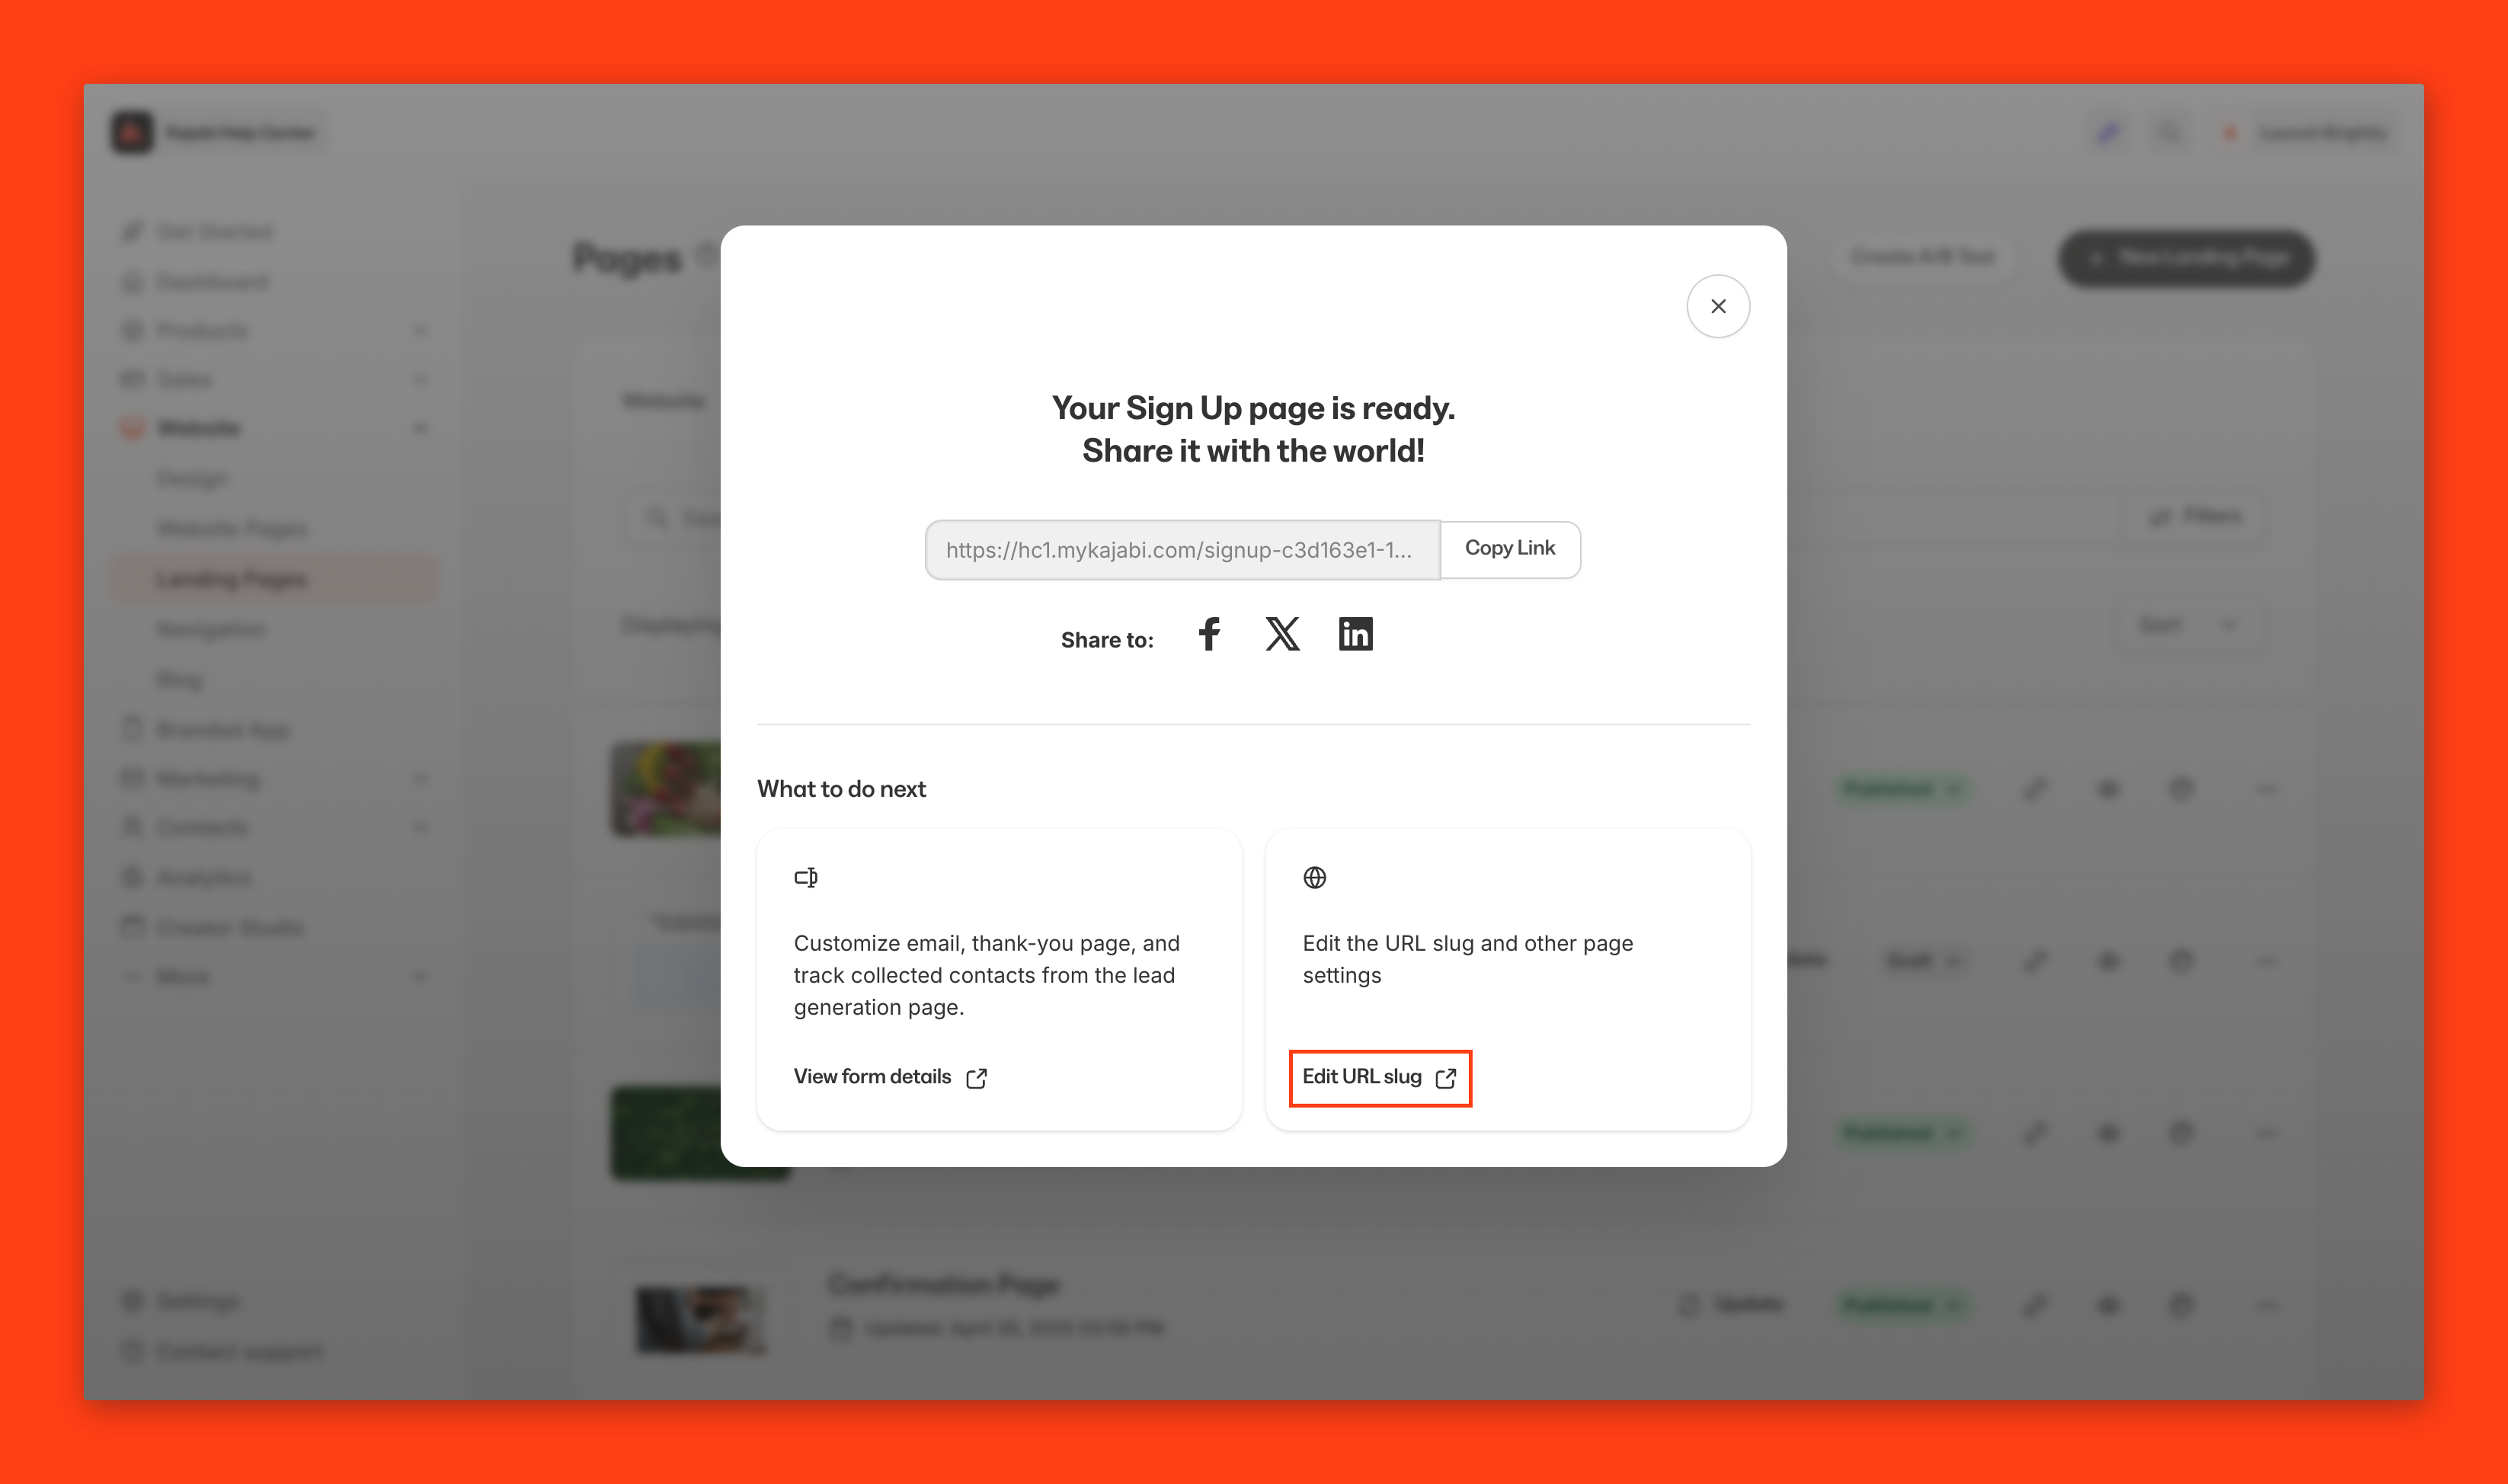Share the page to X
The width and height of the screenshot is (2508, 1484).
pyautogui.click(x=1282, y=634)
